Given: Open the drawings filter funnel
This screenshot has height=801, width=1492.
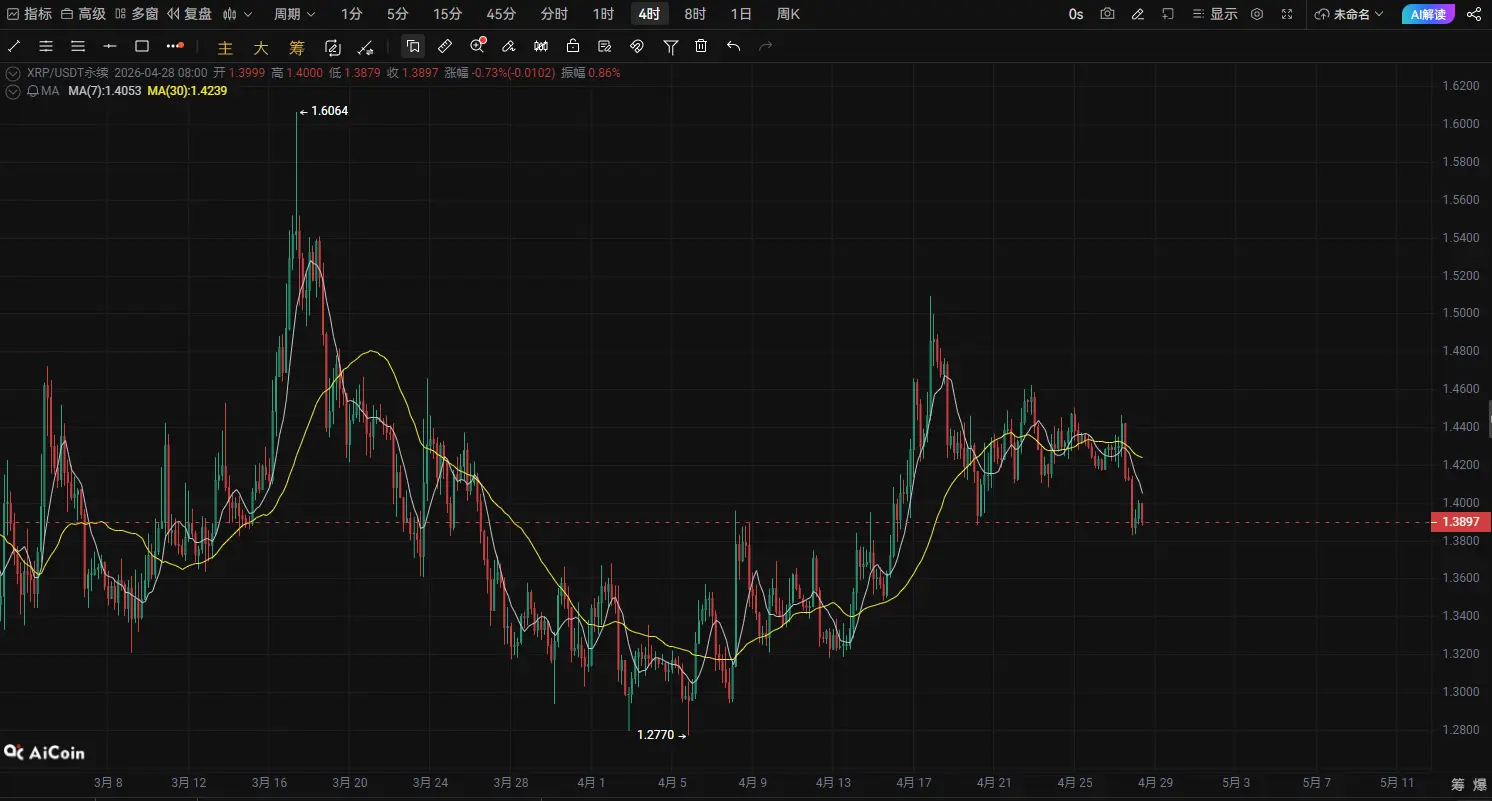Looking at the screenshot, I should pos(671,46).
